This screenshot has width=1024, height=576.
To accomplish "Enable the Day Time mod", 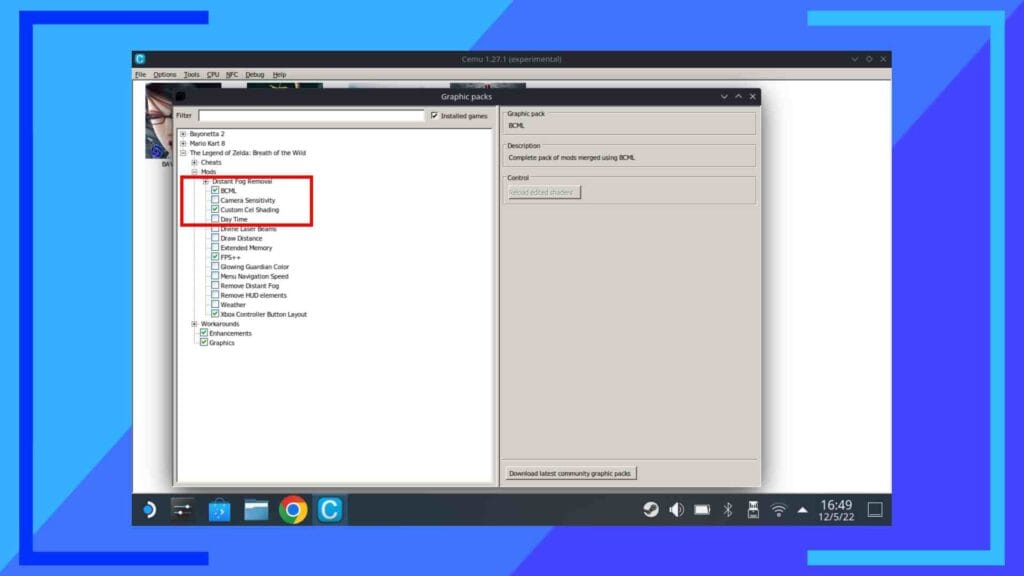I will click(x=215, y=219).
